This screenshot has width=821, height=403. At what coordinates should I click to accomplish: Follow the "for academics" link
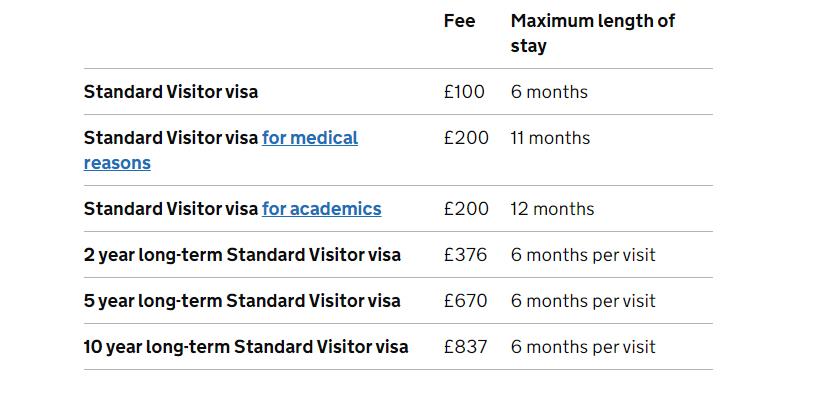[x=321, y=209]
